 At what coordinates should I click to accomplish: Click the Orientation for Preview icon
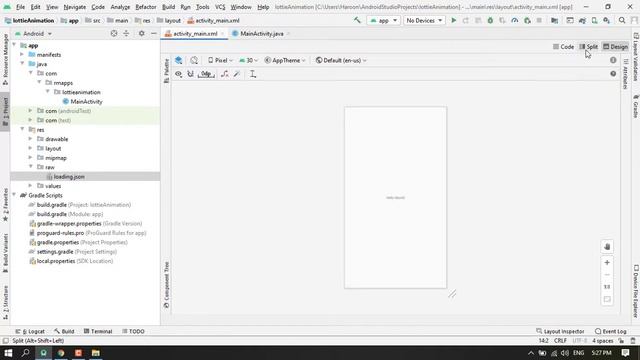click(x=194, y=60)
